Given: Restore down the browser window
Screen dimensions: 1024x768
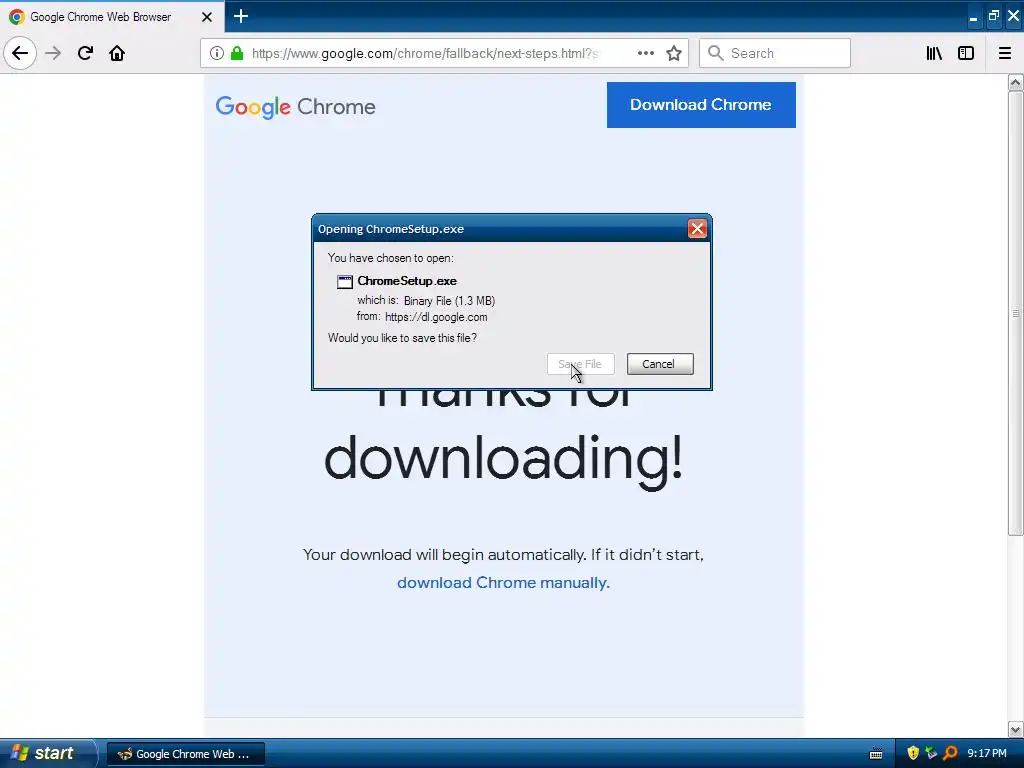Looking at the screenshot, I should click(993, 16).
